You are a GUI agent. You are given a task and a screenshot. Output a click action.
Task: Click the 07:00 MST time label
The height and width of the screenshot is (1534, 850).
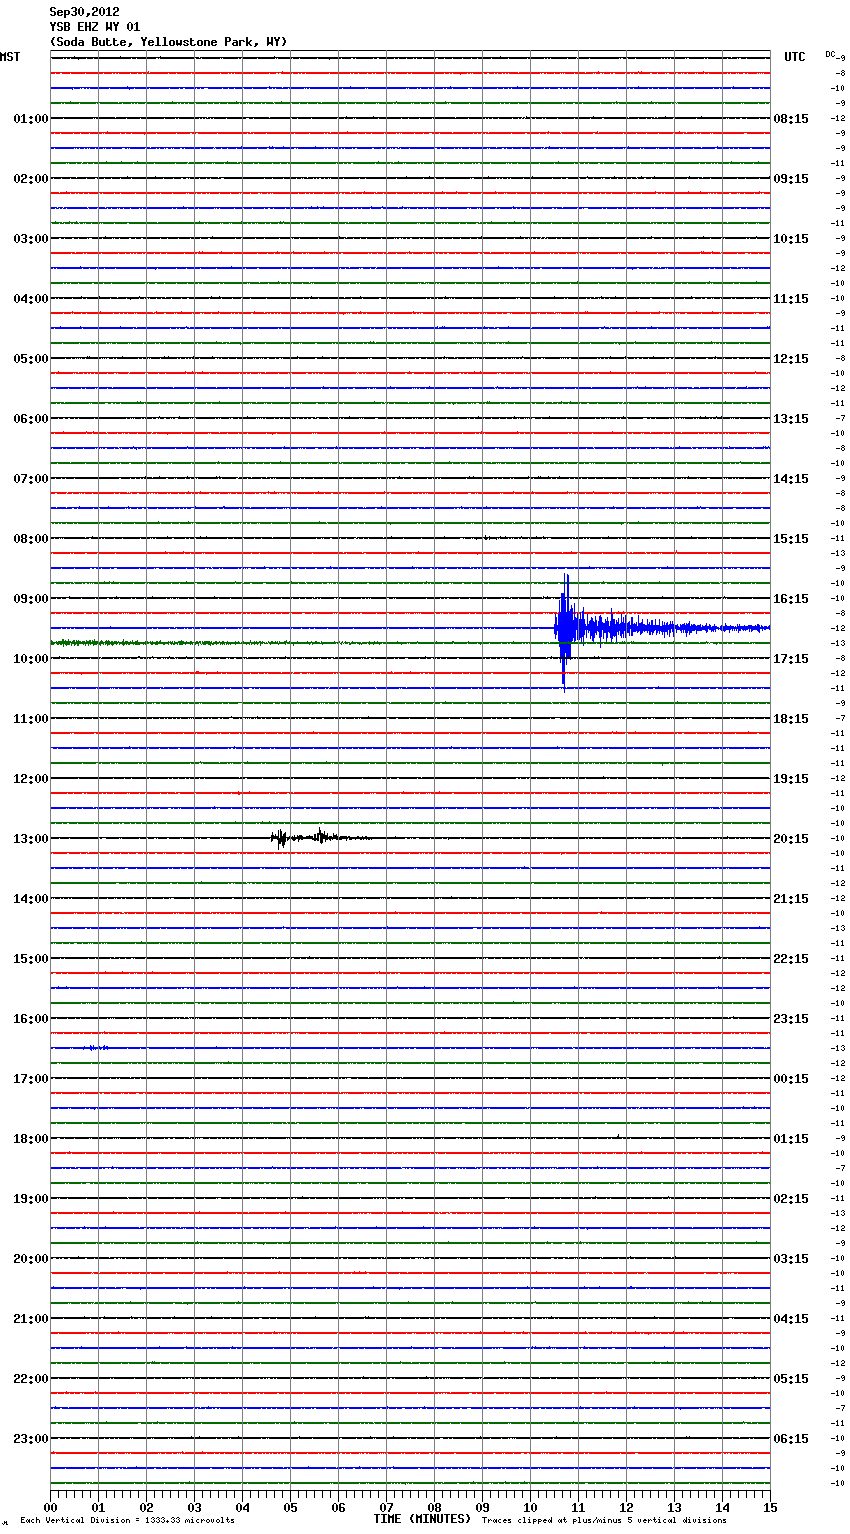(30, 479)
